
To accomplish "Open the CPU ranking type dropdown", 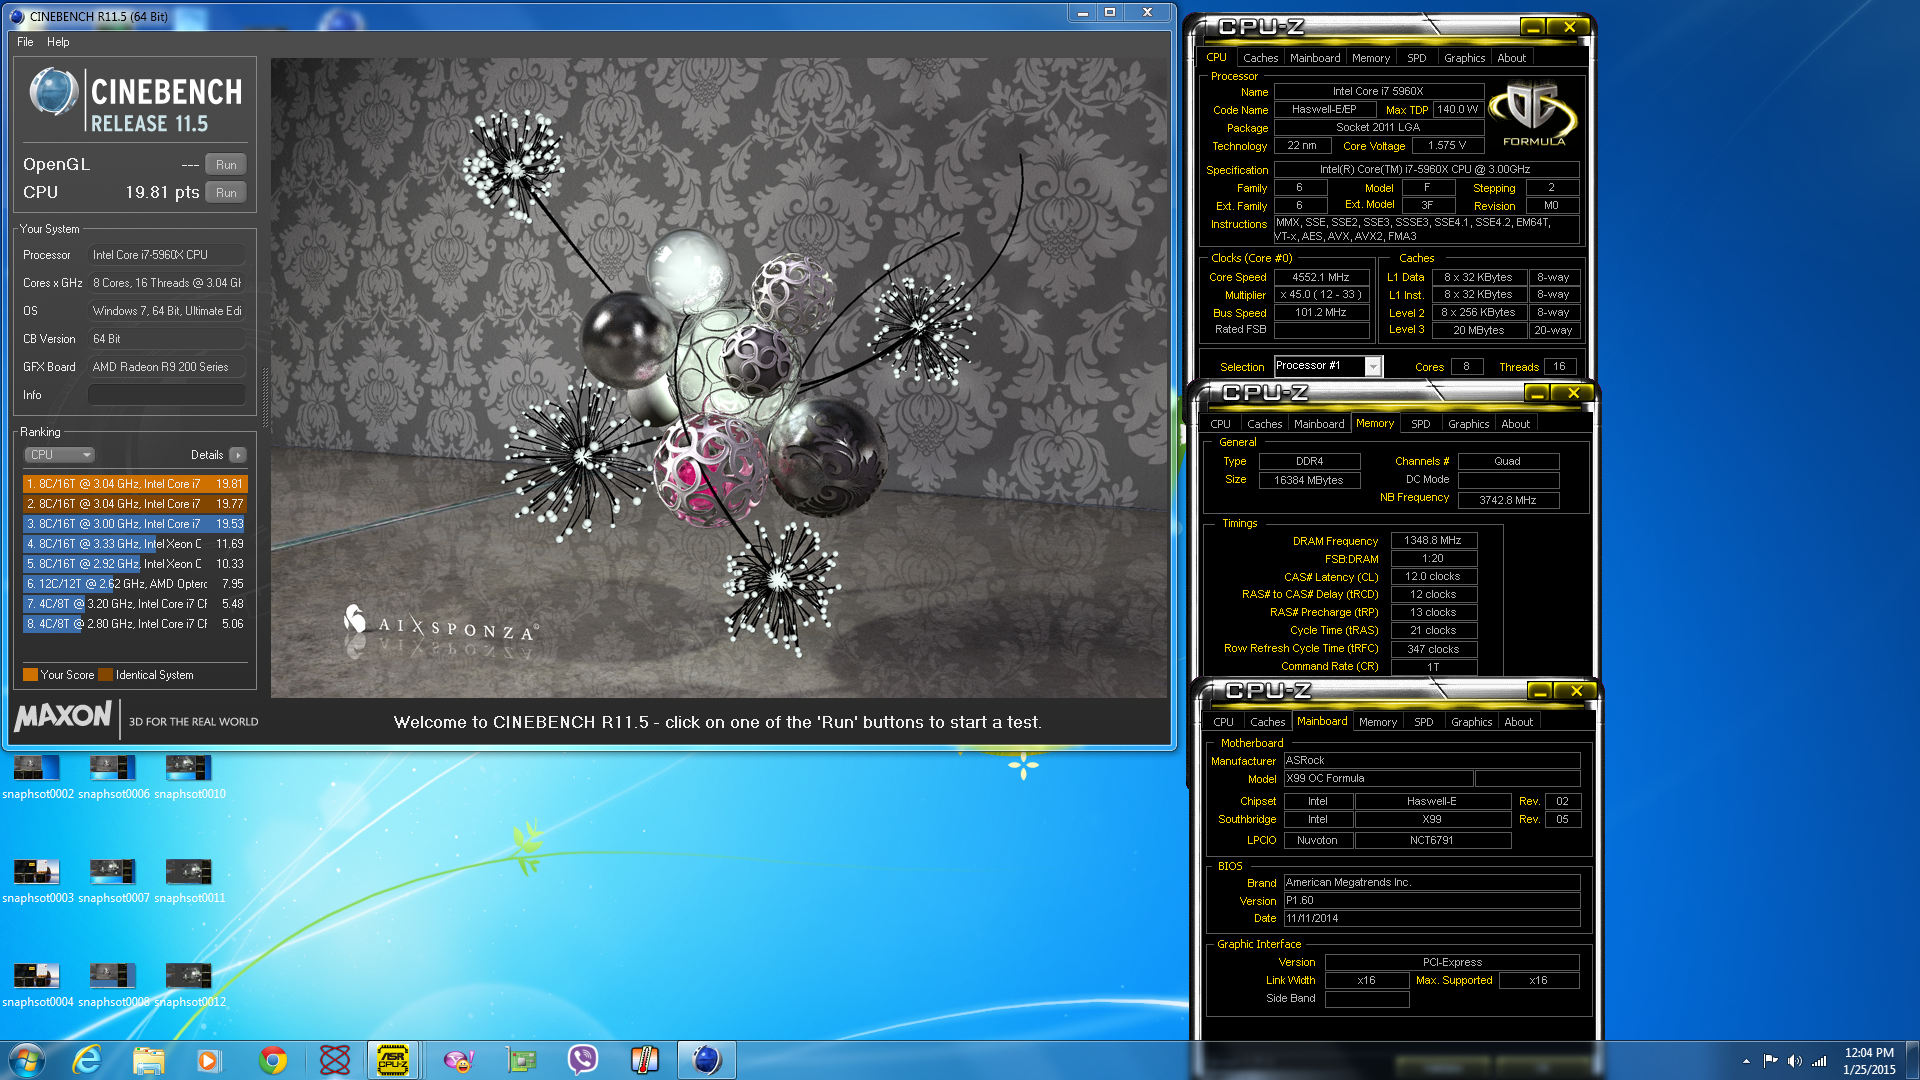I will (59, 455).
